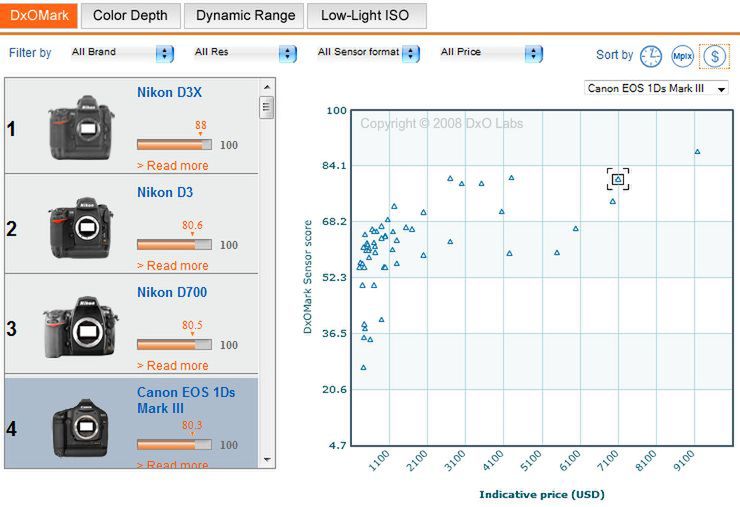Click the camera list scrollbar thumb
The image size is (740, 507).
pyautogui.click(x=267, y=107)
